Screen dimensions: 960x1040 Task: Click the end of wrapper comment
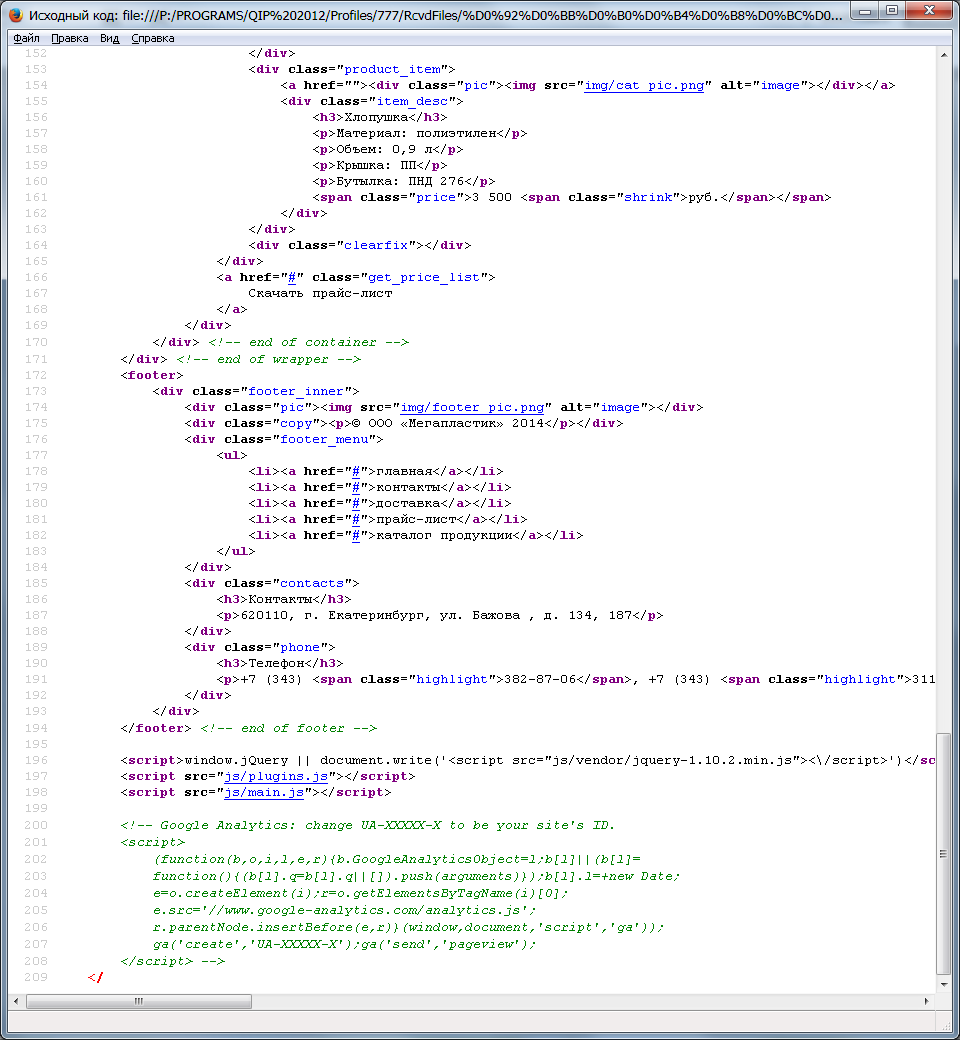tap(269, 359)
